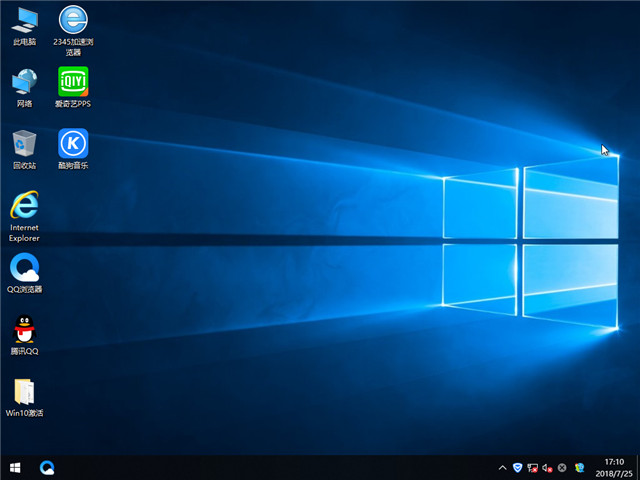Open the Windows Start menu
Screen dimensions: 640x480
point(15,467)
